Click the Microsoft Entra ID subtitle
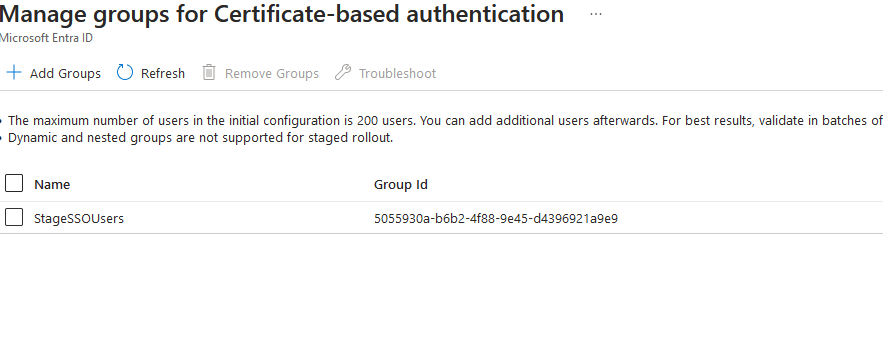Image resolution: width=883 pixels, height=364 pixels. [x=46, y=38]
